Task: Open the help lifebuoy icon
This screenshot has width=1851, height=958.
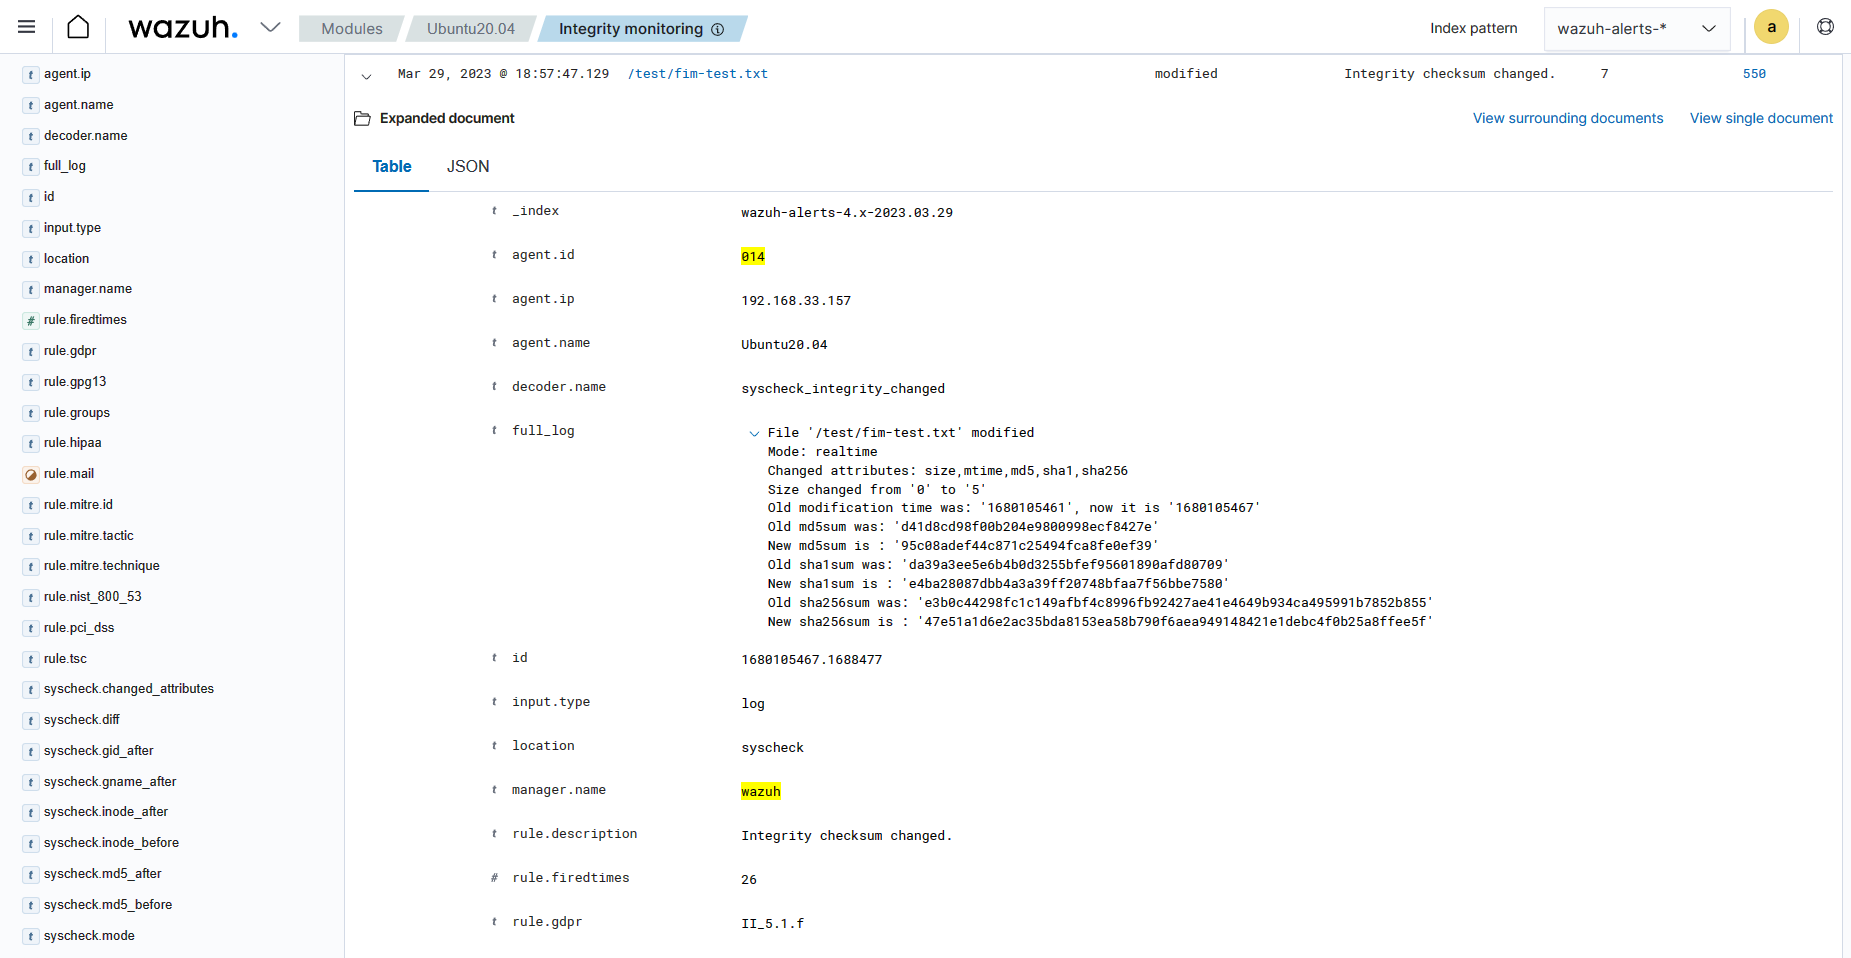Action: 1825,27
